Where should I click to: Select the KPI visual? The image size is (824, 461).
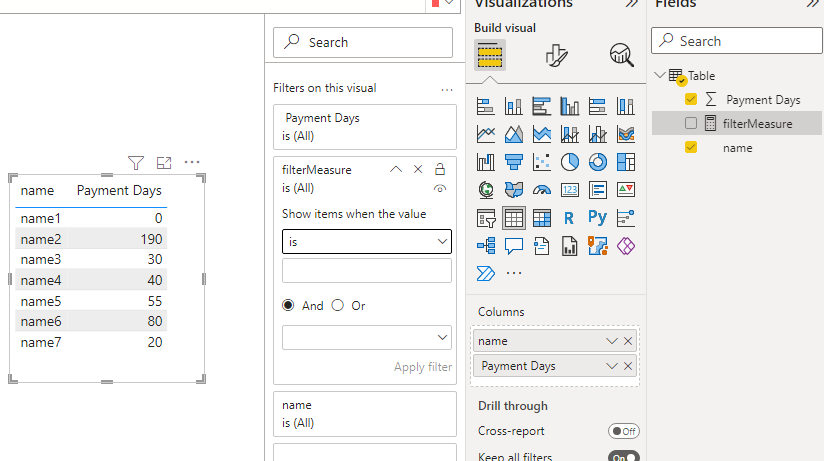pos(625,190)
